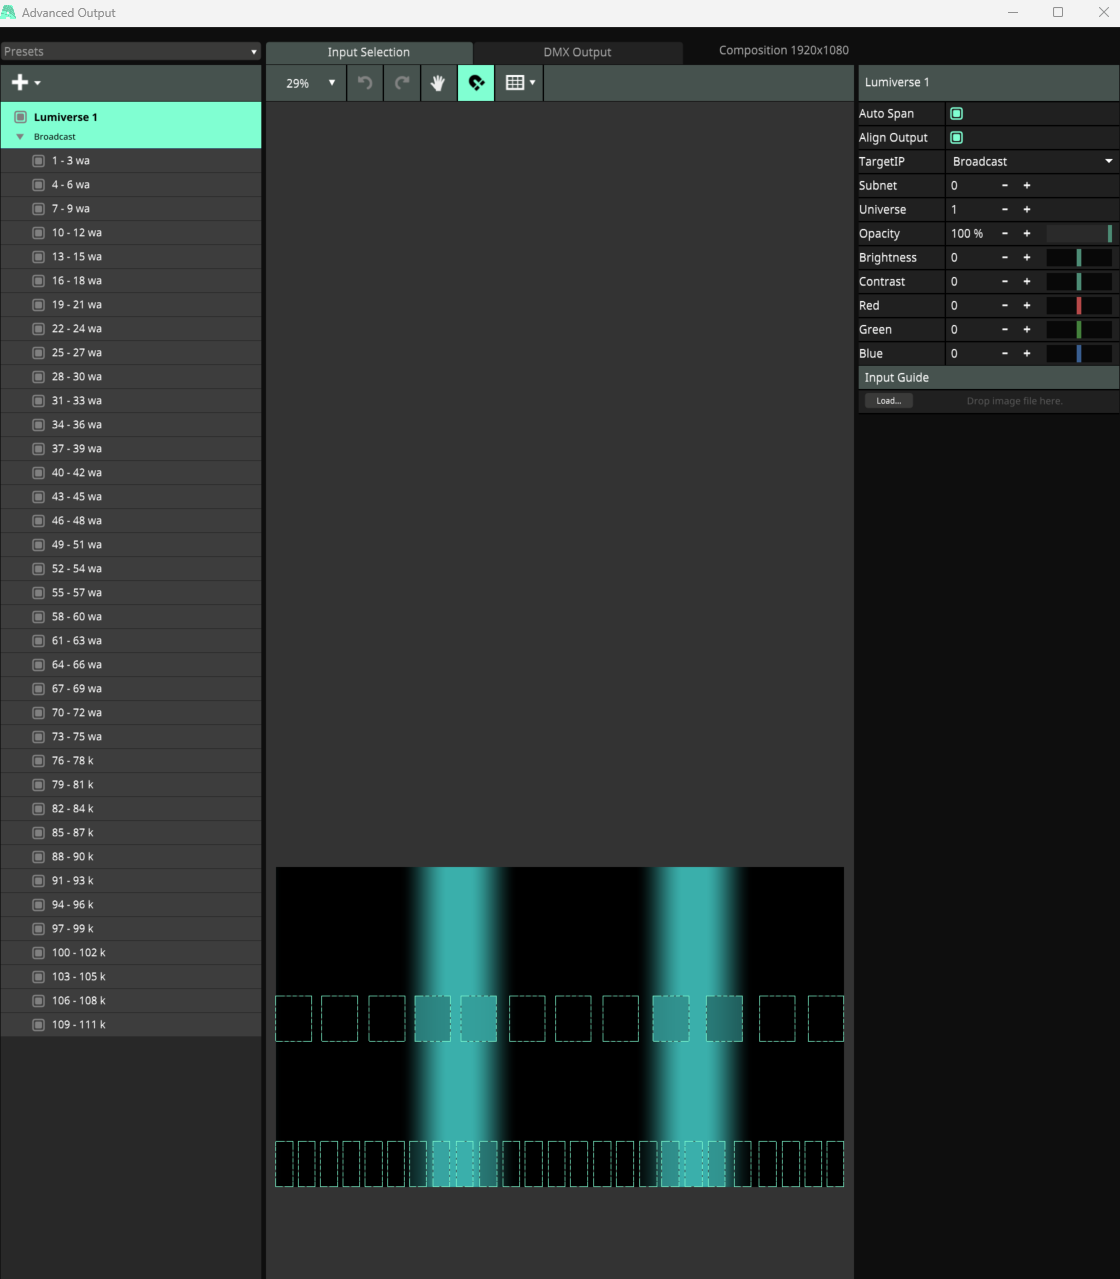Image resolution: width=1120 pixels, height=1279 pixels.
Task: Click fixture icon beside 22 - 24 wa
Action: point(38,329)
